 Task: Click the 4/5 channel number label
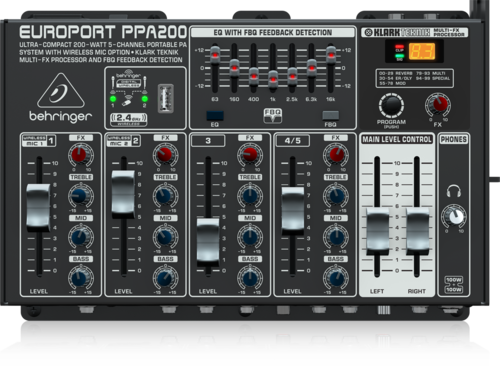pos(293,141)
